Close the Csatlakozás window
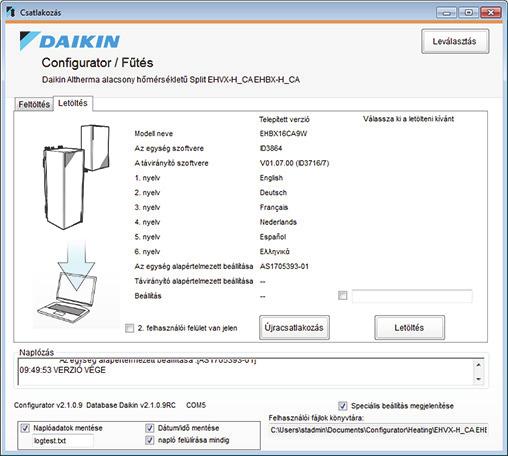The width and height of the screenshot is (508, 456). tap(490, 13)
